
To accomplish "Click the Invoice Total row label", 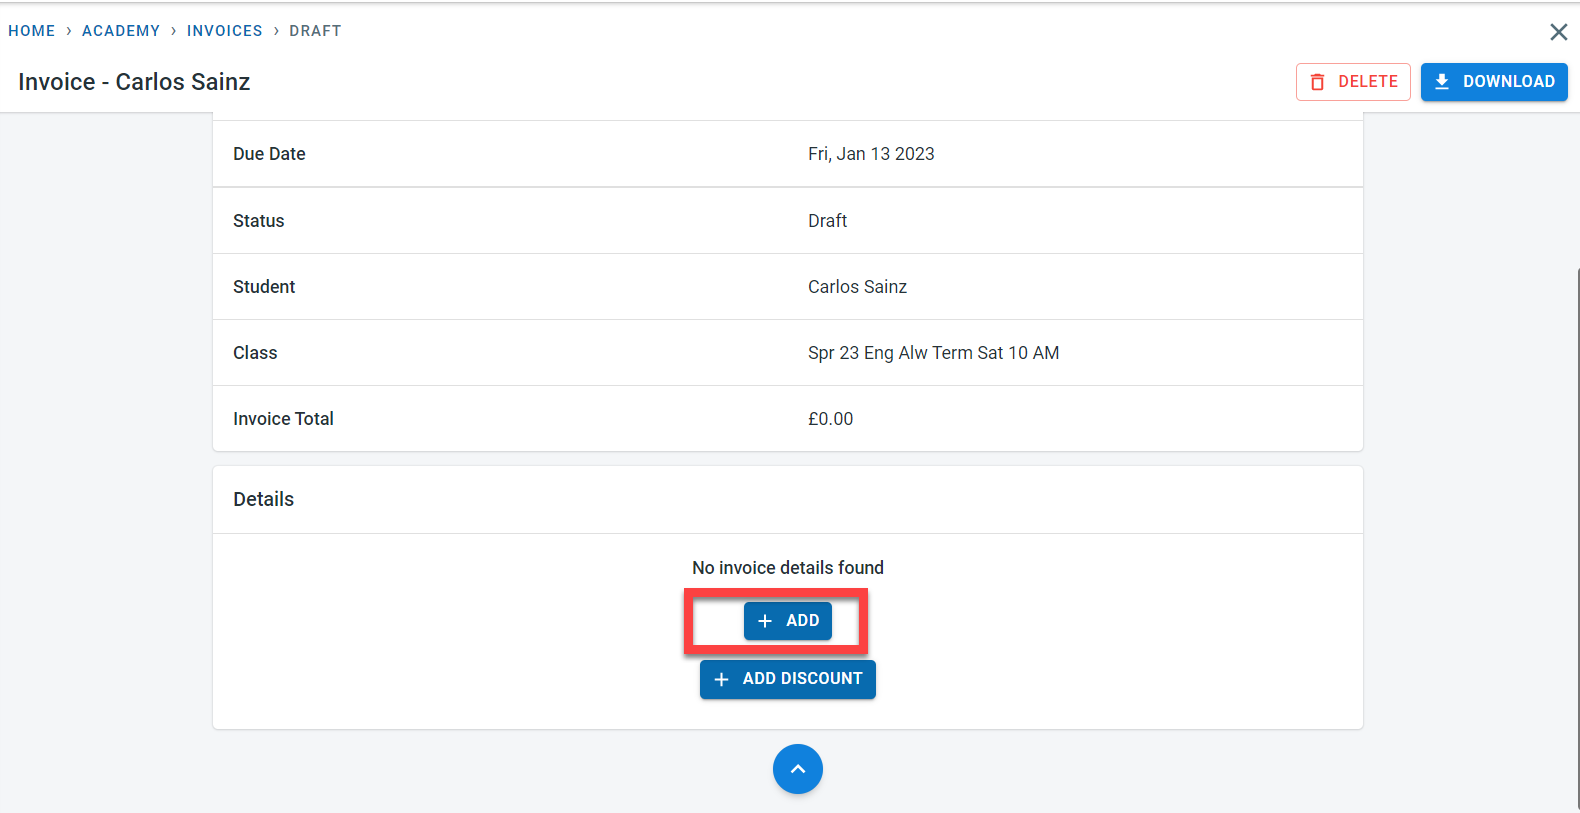I will click(283, 419).
